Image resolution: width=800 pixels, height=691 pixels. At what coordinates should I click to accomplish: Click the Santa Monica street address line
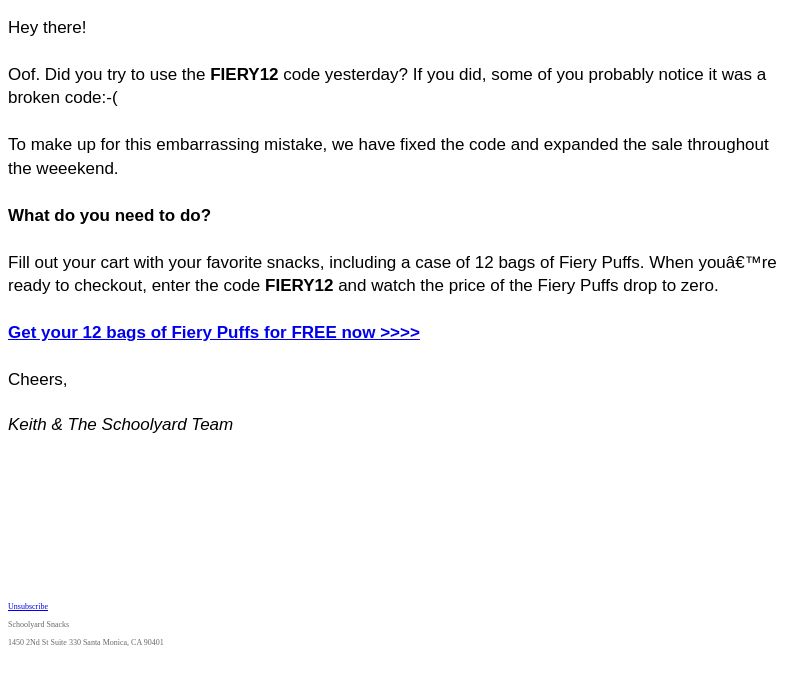(x=86, y=642)
